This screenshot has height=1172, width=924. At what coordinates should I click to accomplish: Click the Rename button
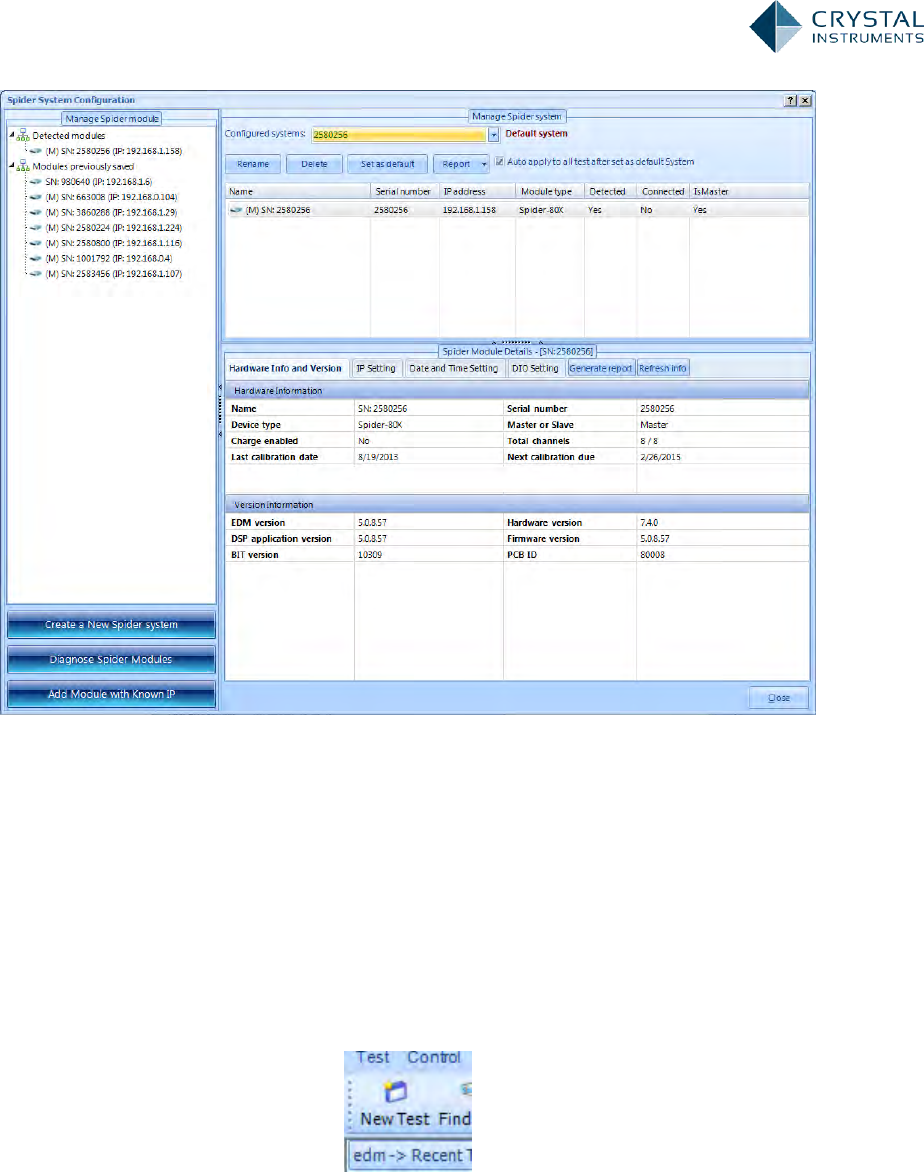pyautogui.click(x=253, y=164)
